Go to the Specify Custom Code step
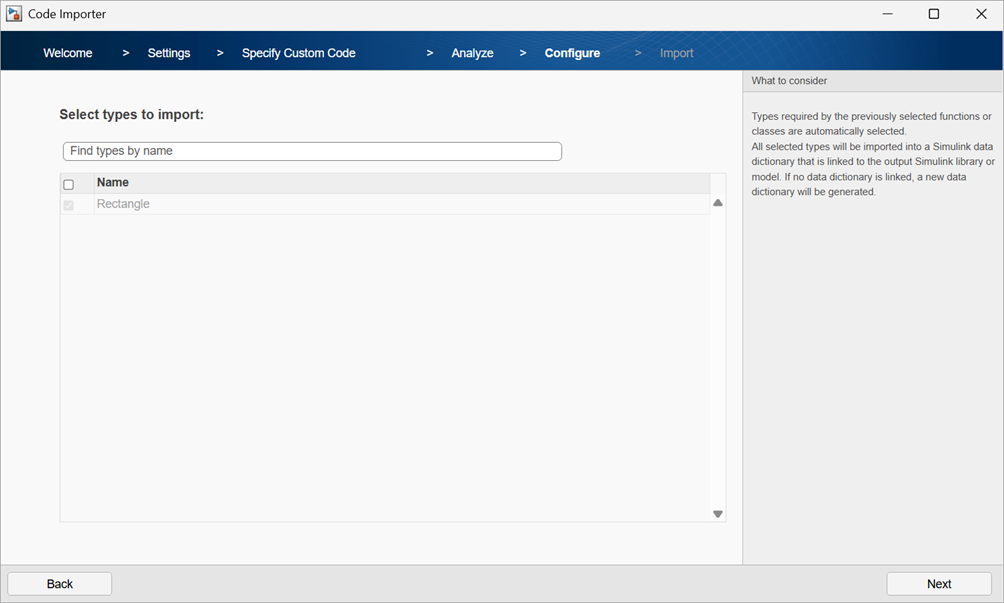 [x=298, y=52]
